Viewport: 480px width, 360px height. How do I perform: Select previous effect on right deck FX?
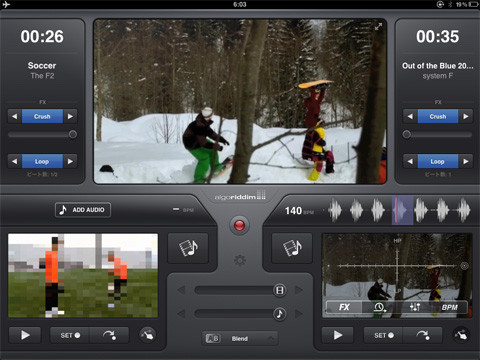point(410,116)
